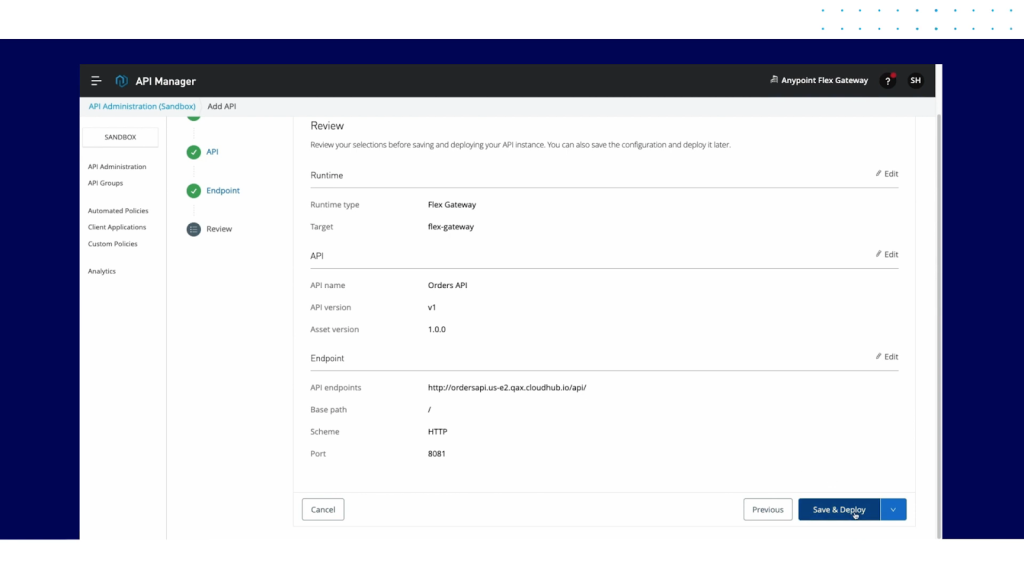Expand the Save & Deploy dropdown arrow
Image resolution: width=1024 pixels, height=576 pixels.
pos(893,510)
